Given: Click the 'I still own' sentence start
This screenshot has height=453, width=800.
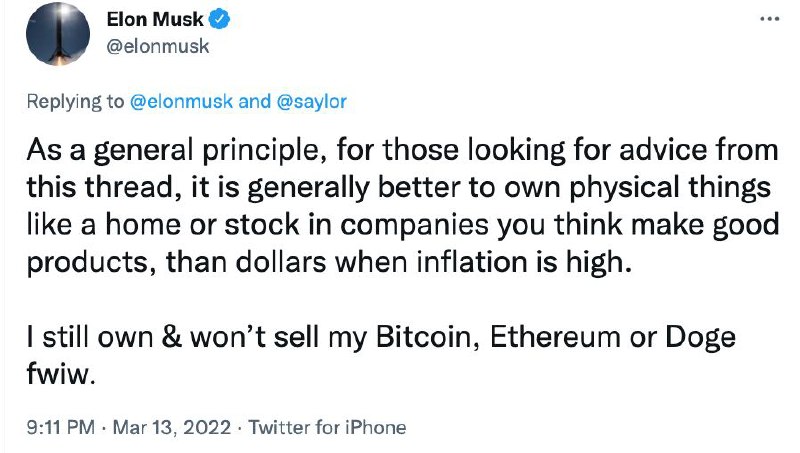Looking at the screenshot, I should (90, 337).
